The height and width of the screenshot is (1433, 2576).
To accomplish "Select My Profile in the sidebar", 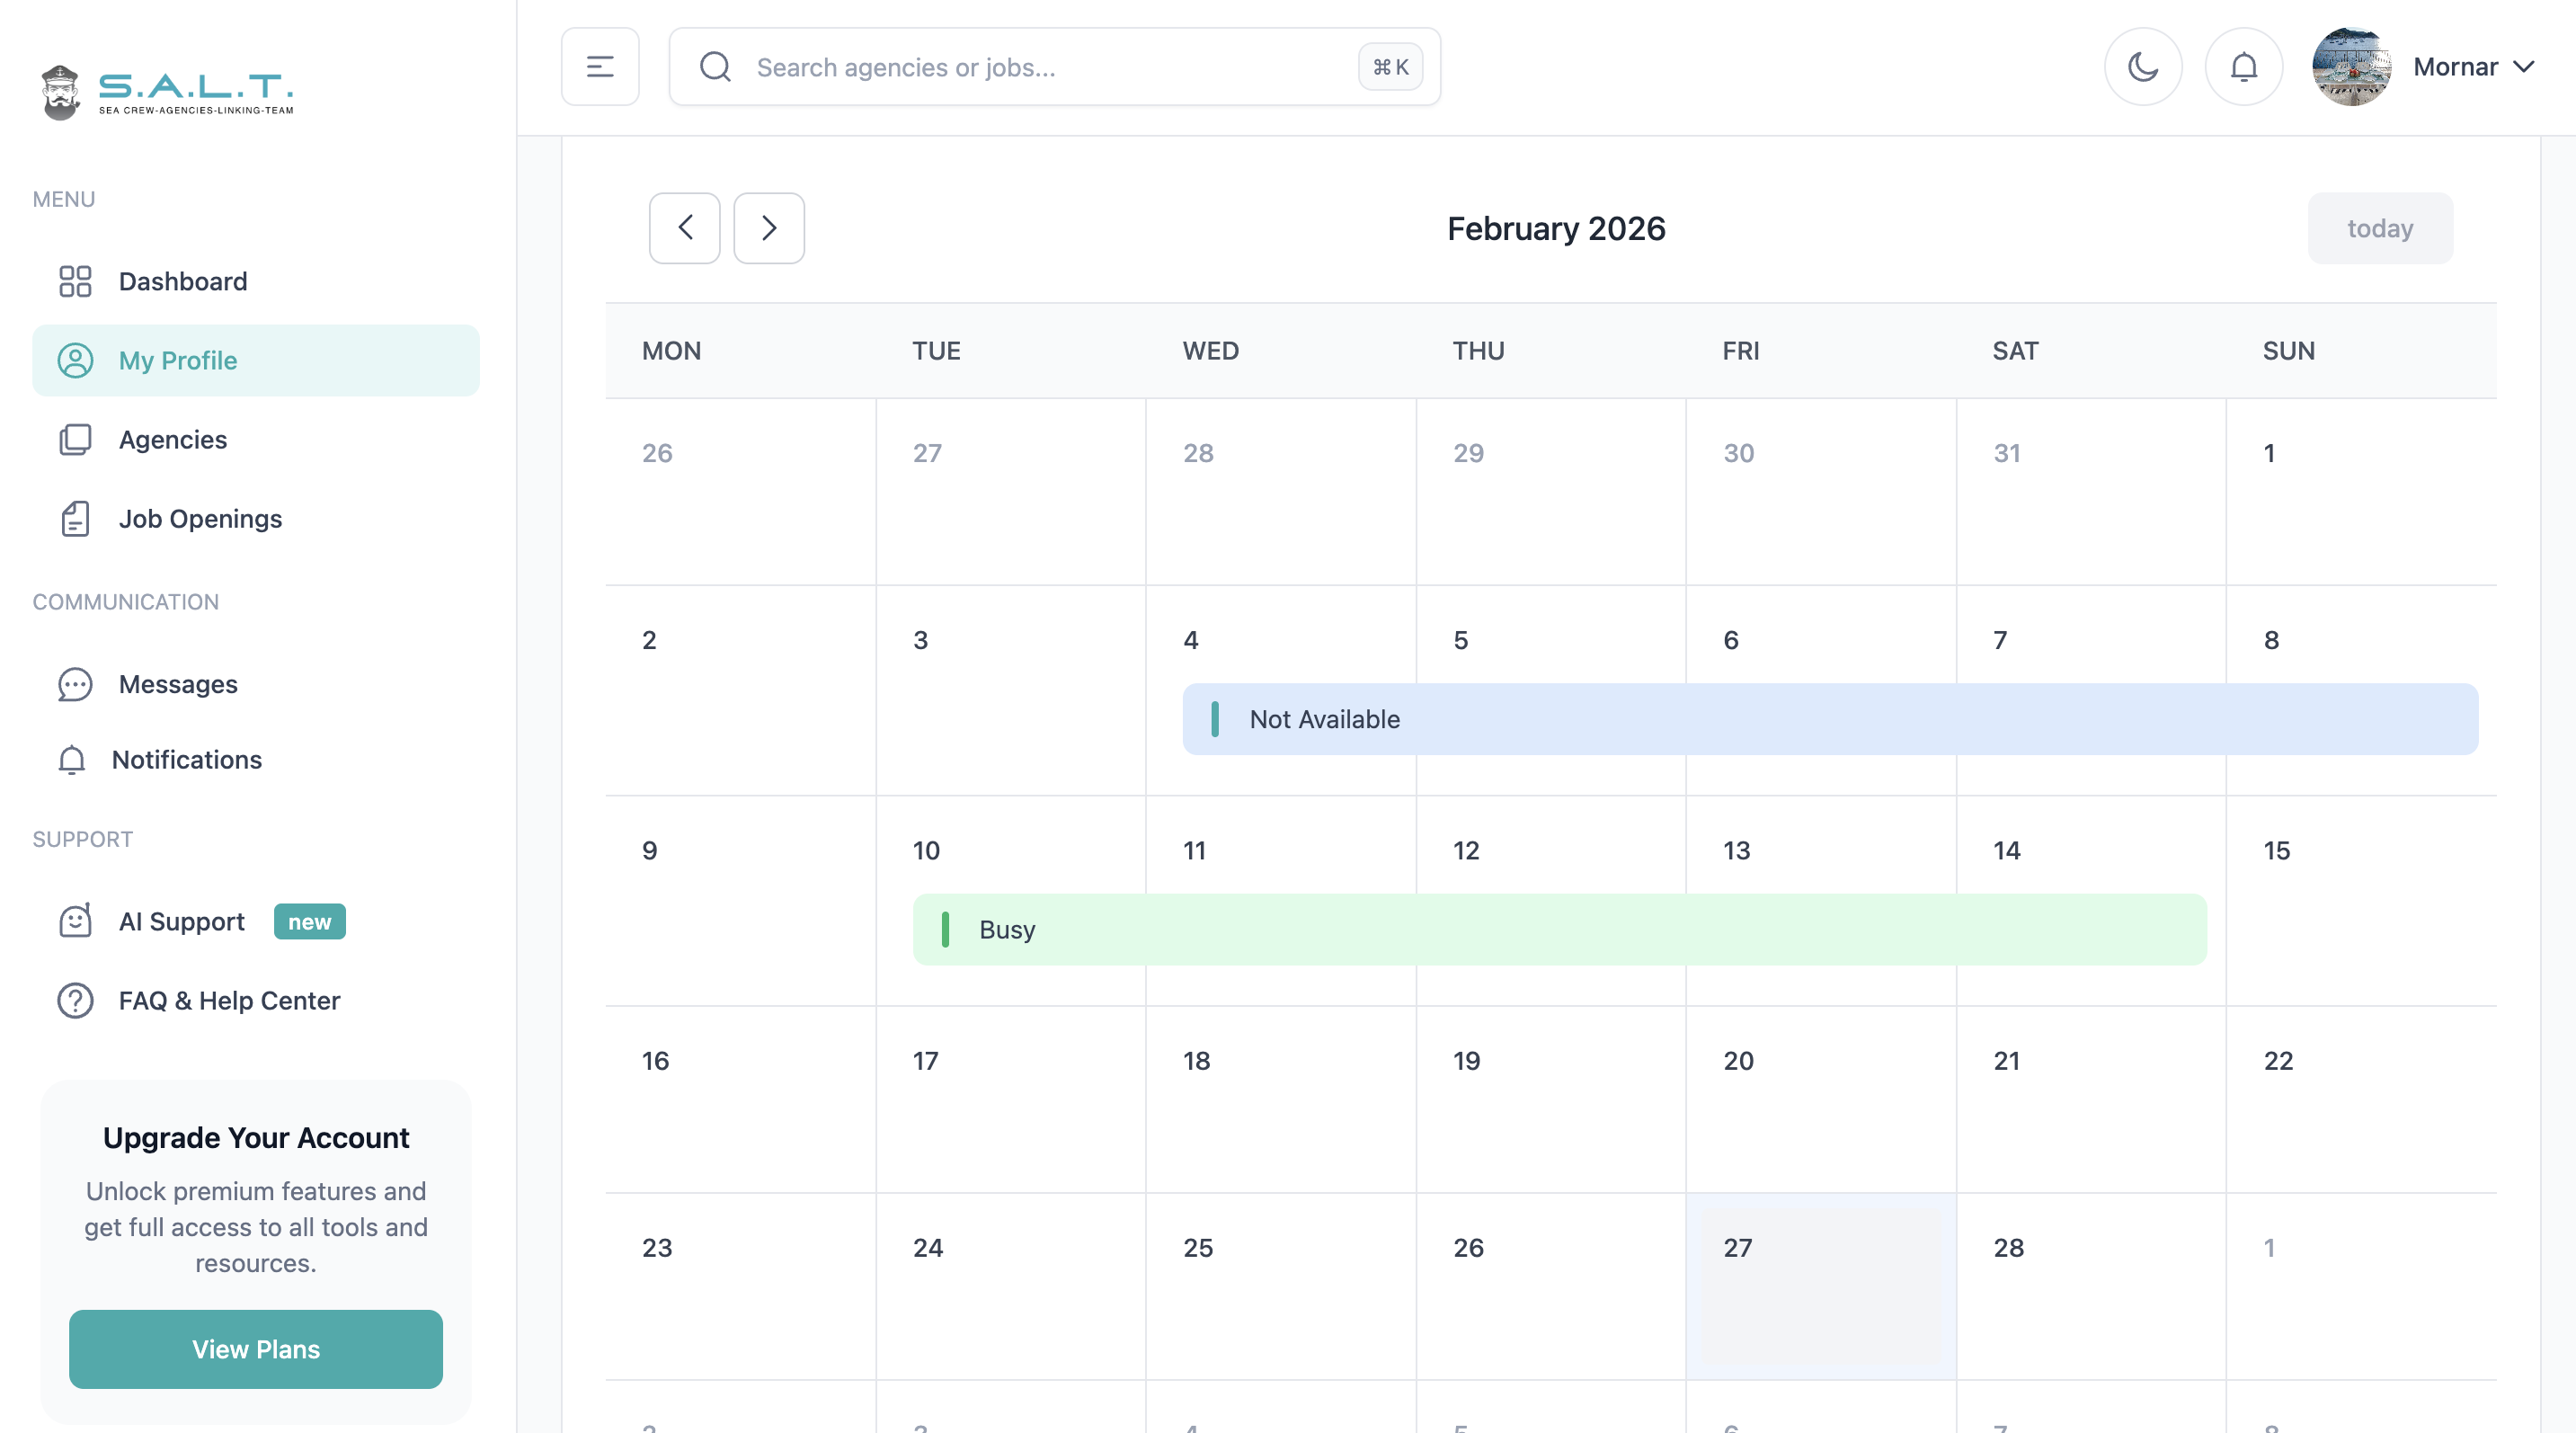I will (x=177, y=360).
